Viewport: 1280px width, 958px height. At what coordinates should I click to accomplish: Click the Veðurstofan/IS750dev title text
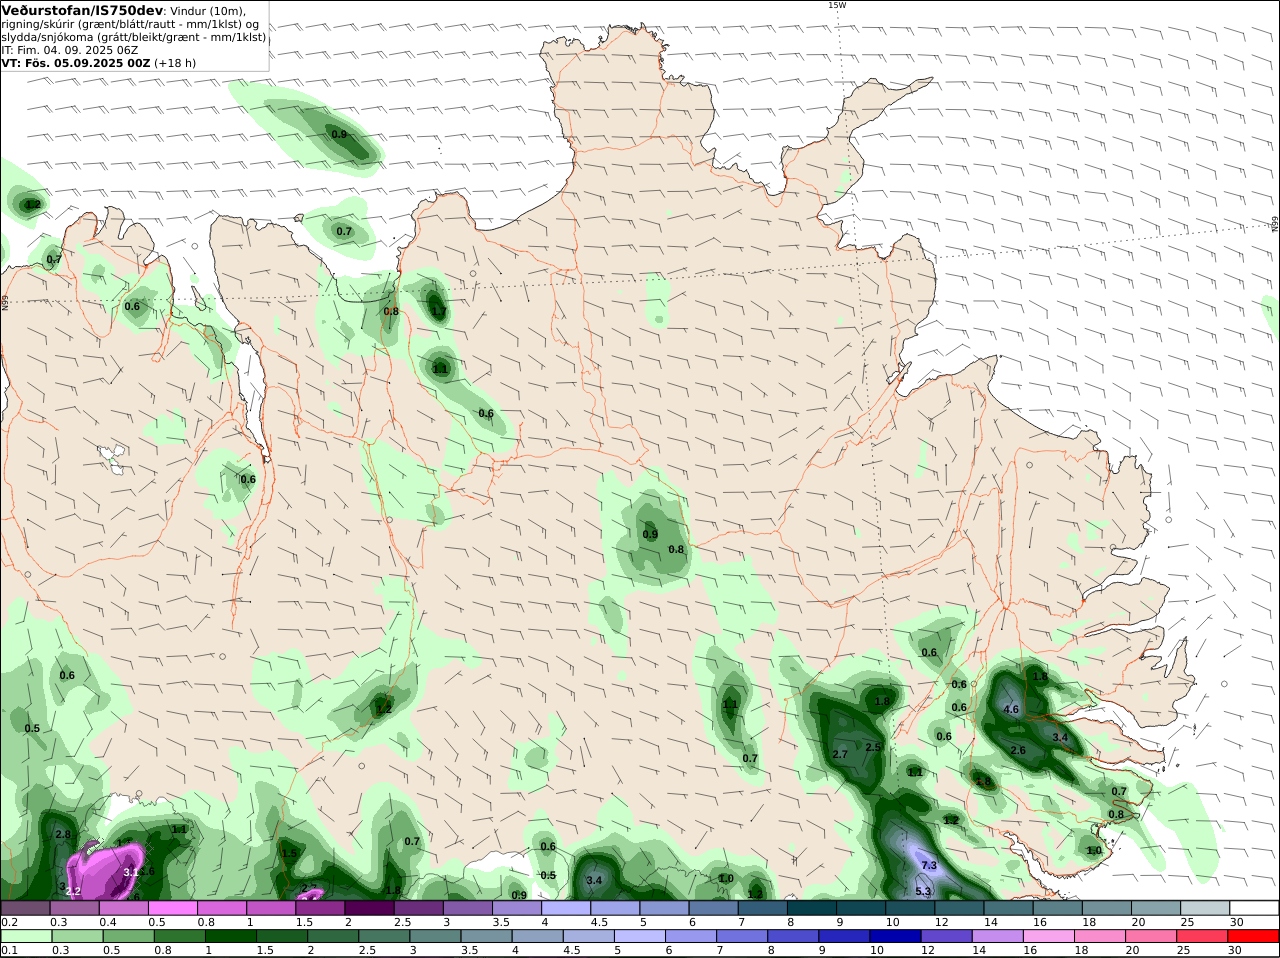(x=82, y=10)
